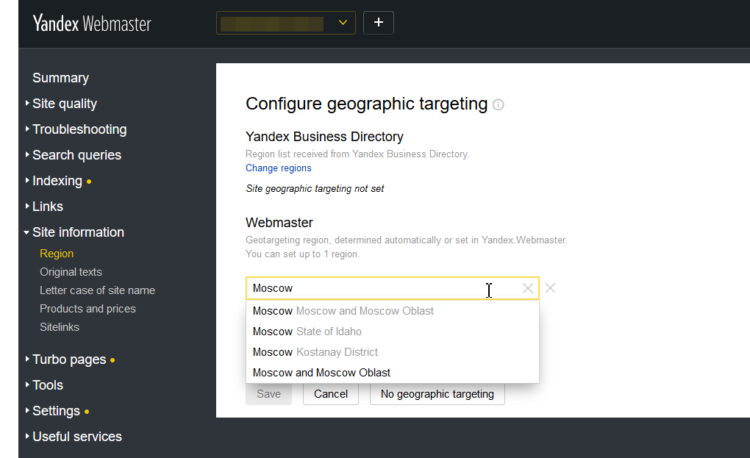Expand Turbo pages in sidebar
Image resolution: width=750 pixels, height=458 pixels.
click(70, 359)
